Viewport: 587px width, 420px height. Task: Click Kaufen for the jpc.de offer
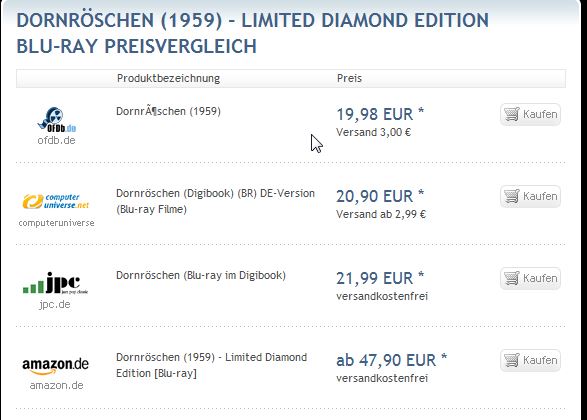pos(530,278)
